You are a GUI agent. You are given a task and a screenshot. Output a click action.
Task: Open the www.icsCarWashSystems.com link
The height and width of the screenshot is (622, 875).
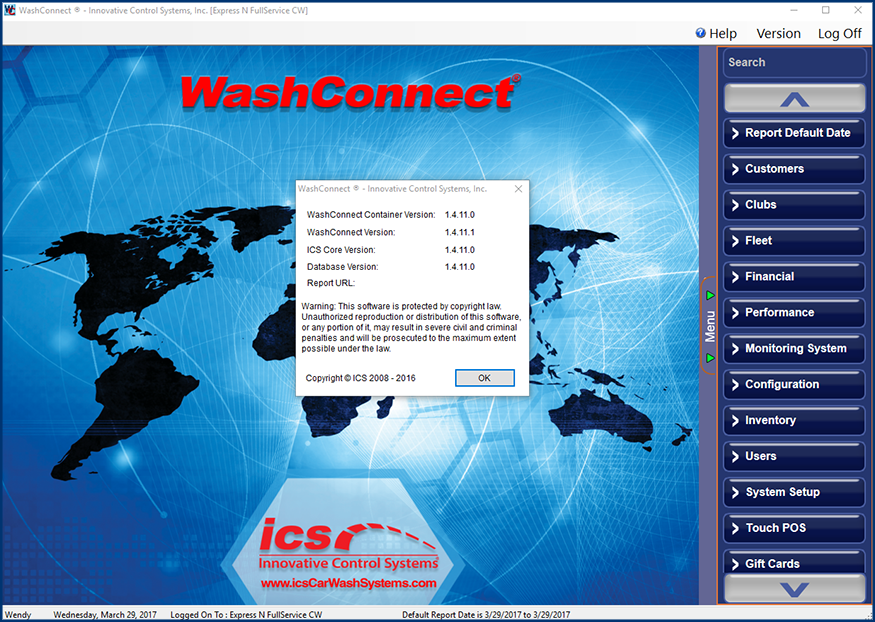(x=348, y=583)
